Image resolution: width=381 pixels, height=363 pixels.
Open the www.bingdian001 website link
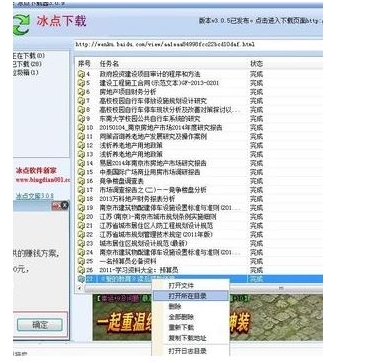(x=43, y=180)
